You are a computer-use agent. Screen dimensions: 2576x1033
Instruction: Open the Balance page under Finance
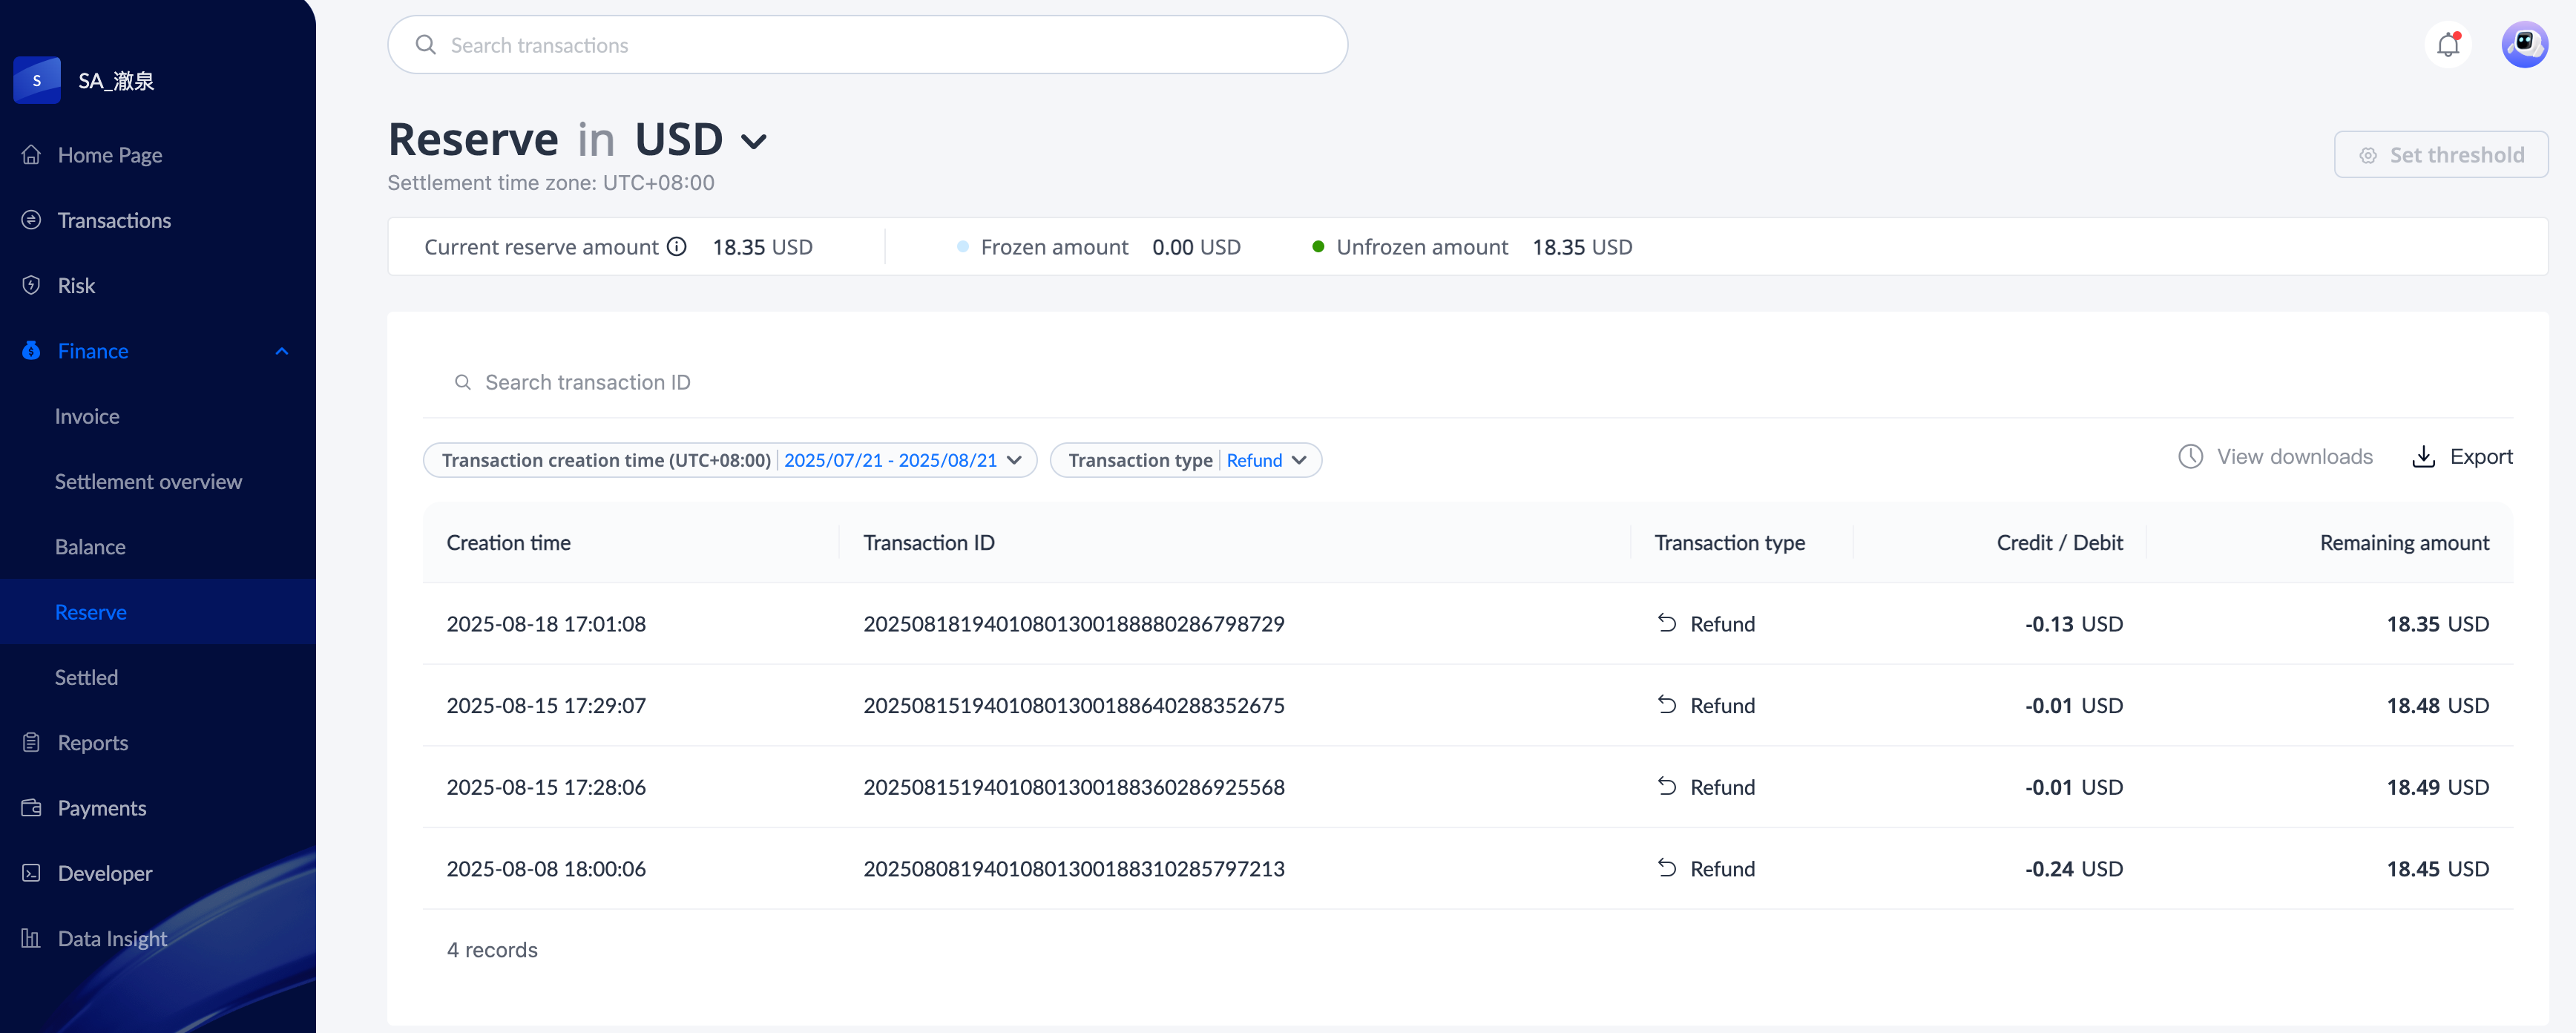pyautogui.click(x=90, y=547)
